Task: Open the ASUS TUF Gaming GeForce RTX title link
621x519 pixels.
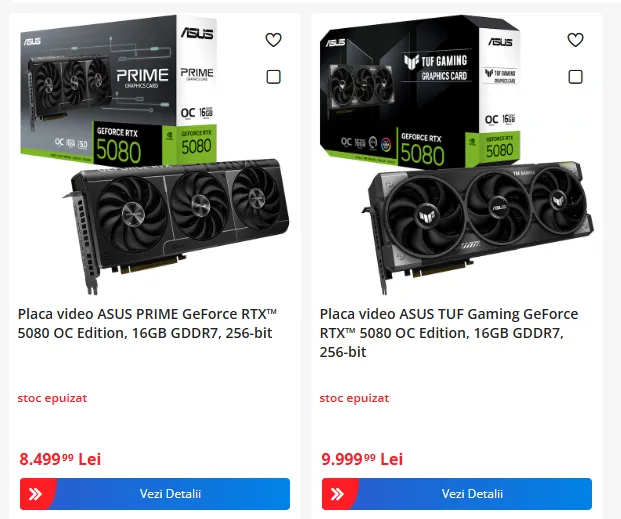Action: click(x=449, y=333)
